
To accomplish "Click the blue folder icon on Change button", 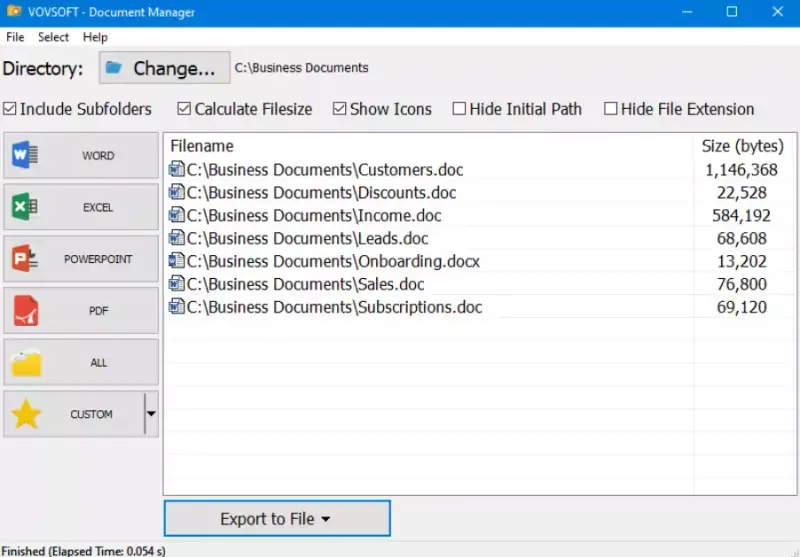I will (114, 67).
